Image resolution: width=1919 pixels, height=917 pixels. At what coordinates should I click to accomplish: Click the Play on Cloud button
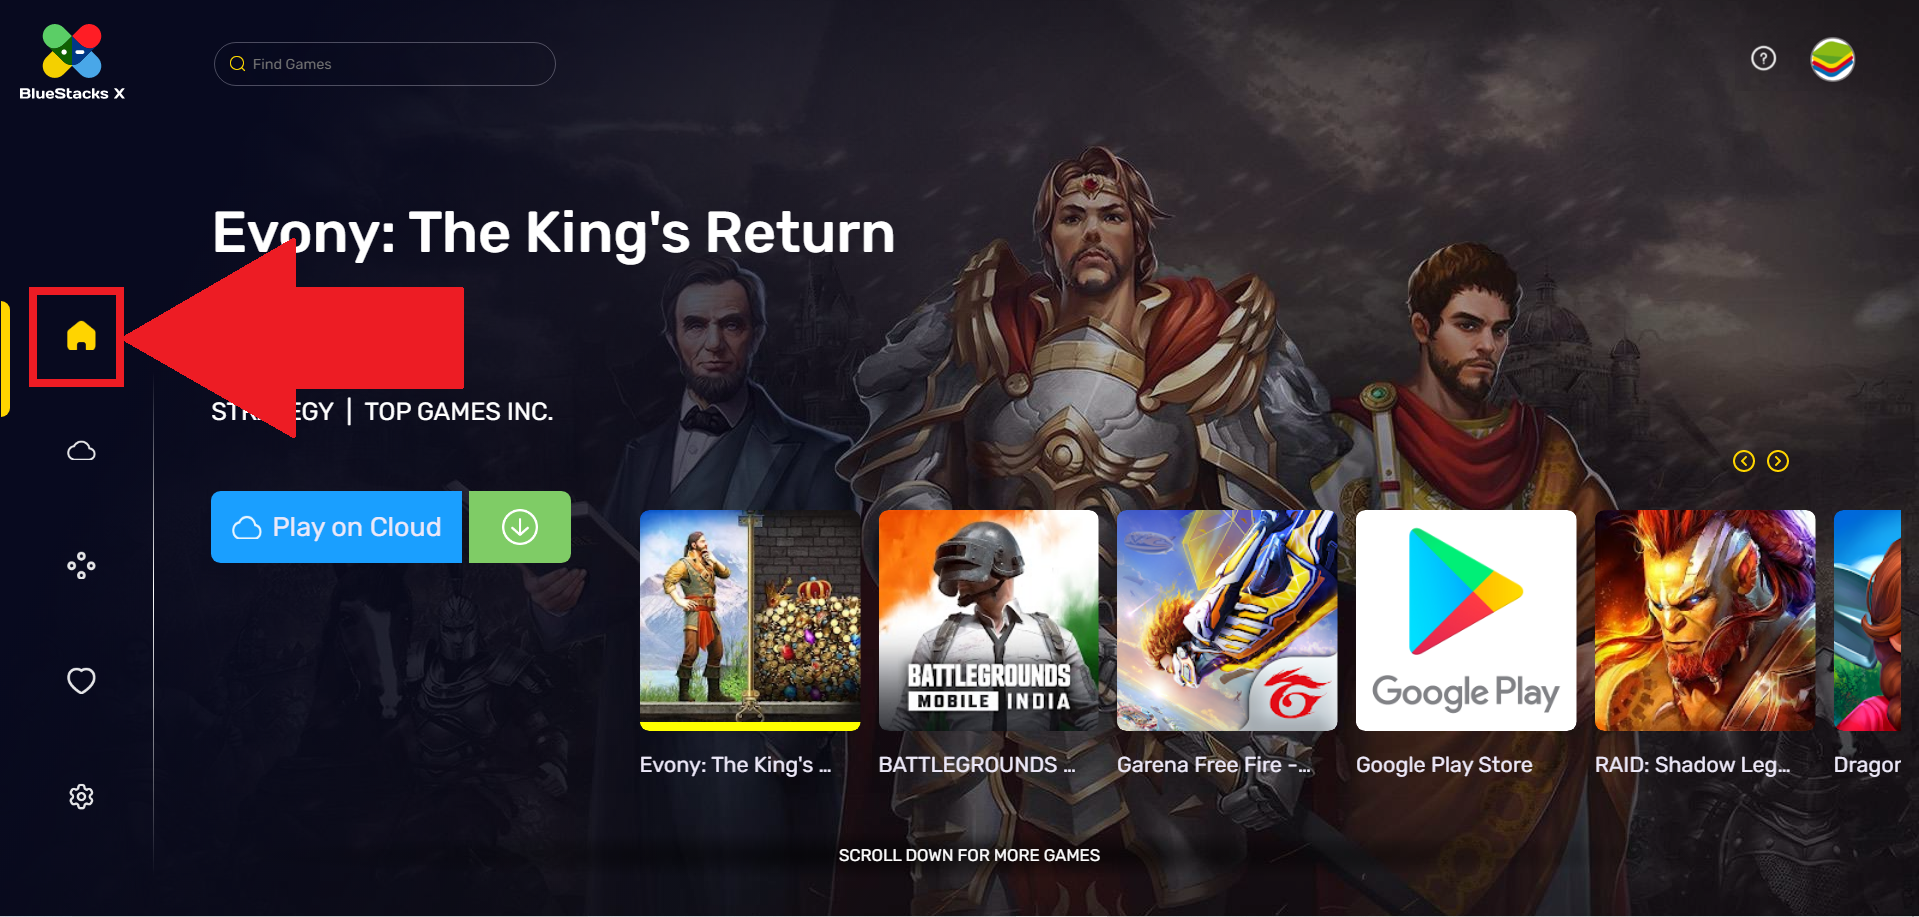[336, 527]
